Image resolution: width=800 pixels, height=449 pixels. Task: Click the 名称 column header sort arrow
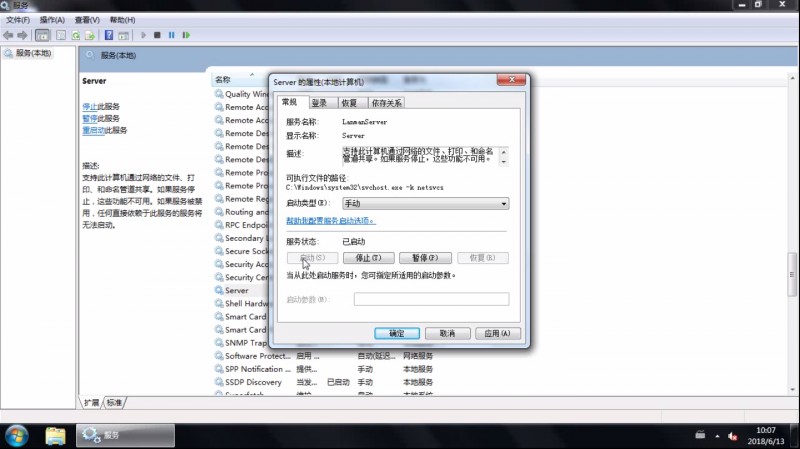coord(252,75)
